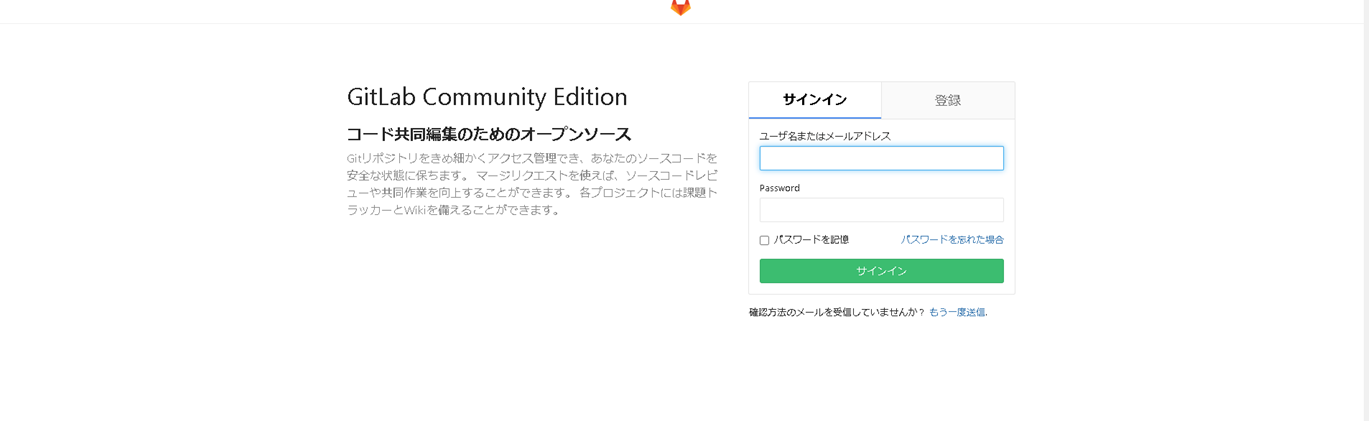Image resolution: width=1369 pixels, height=435 pixels.
Task: Open the パスワードを忘れた場合 link
Action: pyautogui.click(x=952, y=240)
